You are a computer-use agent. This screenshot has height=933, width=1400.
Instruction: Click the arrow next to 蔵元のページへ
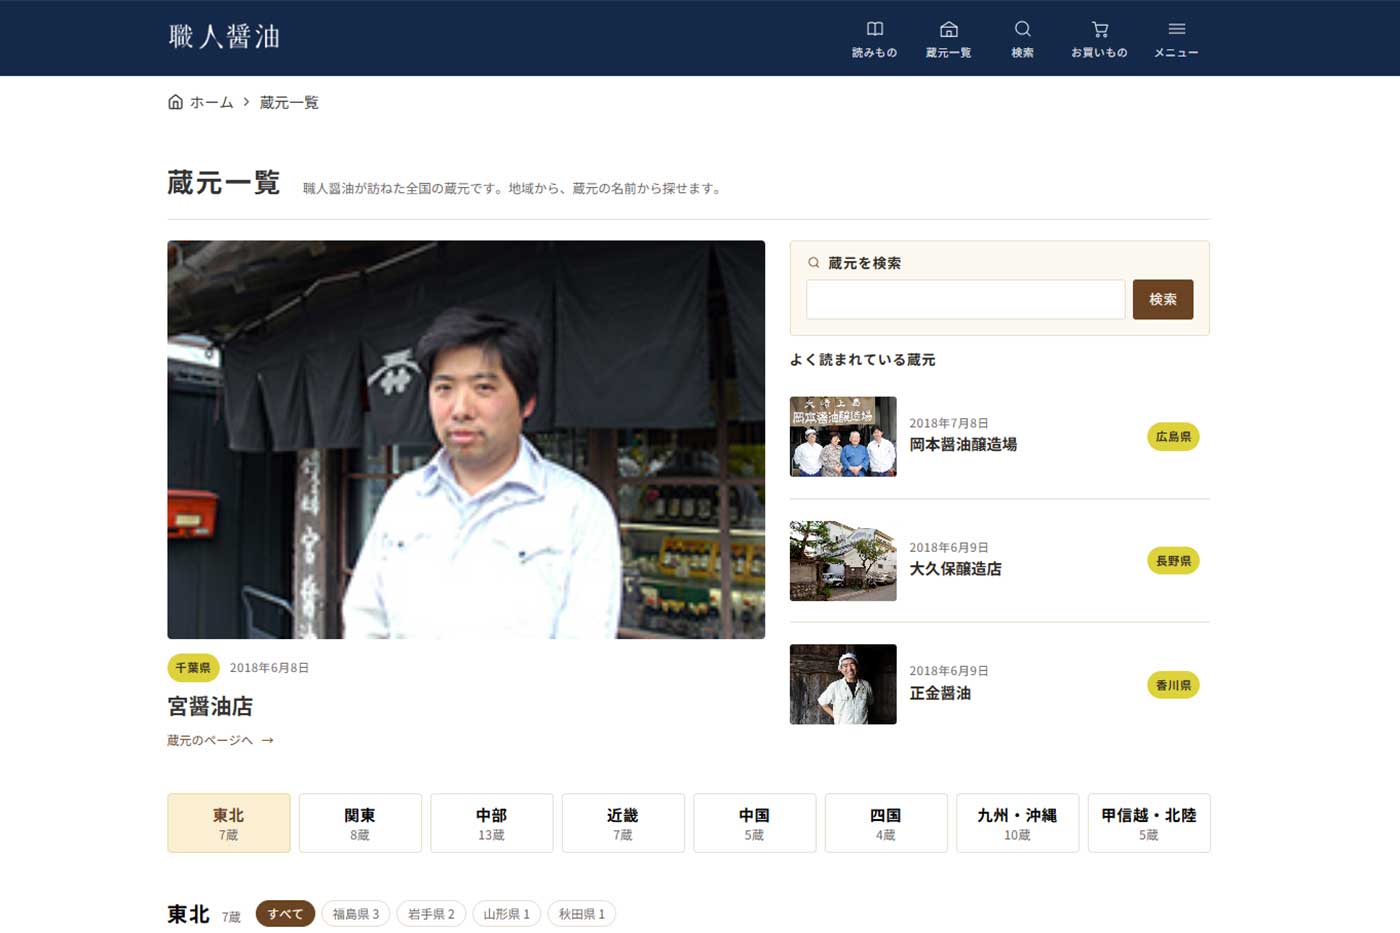pyautogui.click(x=267, y=741)
